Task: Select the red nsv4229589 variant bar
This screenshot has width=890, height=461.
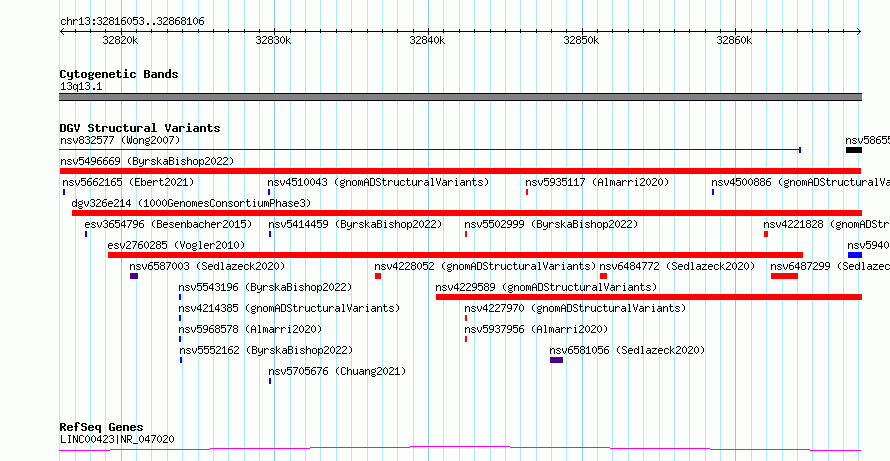Action: [x=649, y=297]
